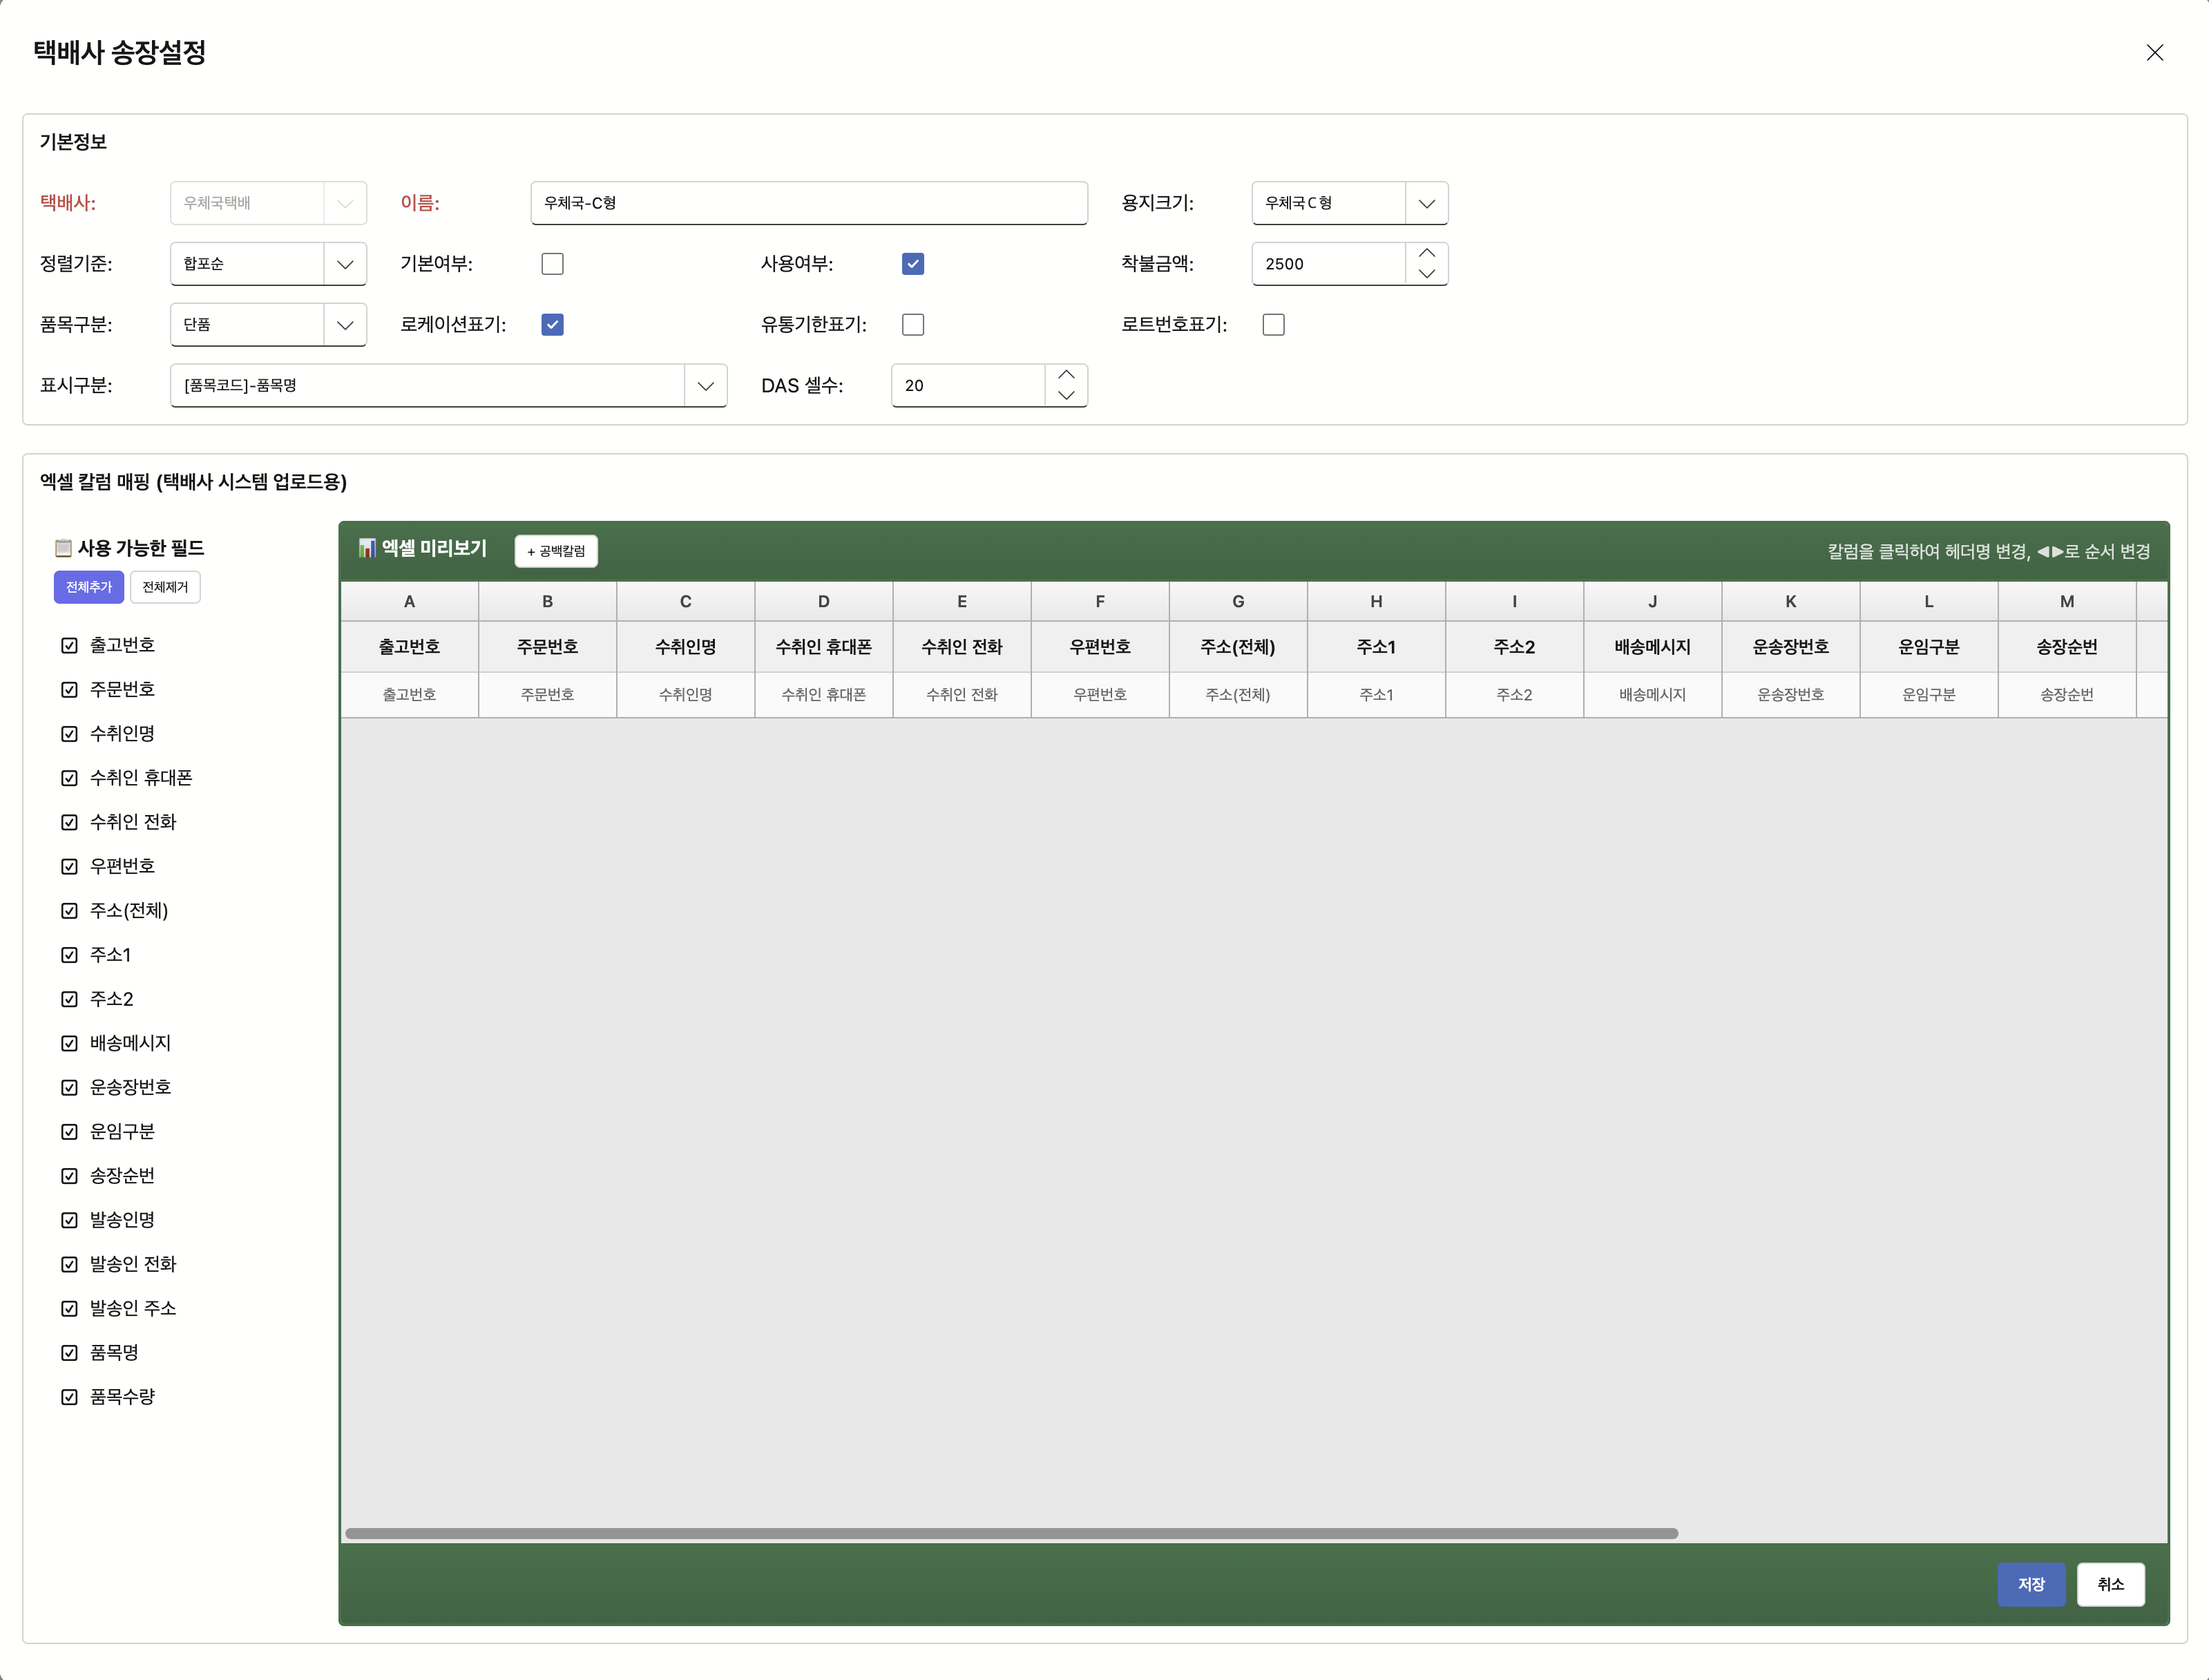Toggle the 운임구분 field checkbox
Screen dimensions: 2209x1680
click(x=69, y=1132)
